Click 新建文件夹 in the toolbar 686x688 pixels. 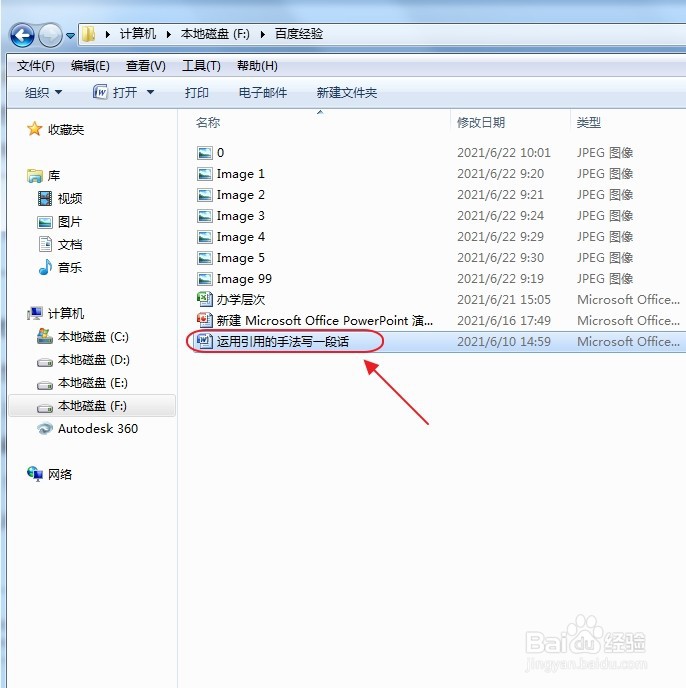click(347, 93)
